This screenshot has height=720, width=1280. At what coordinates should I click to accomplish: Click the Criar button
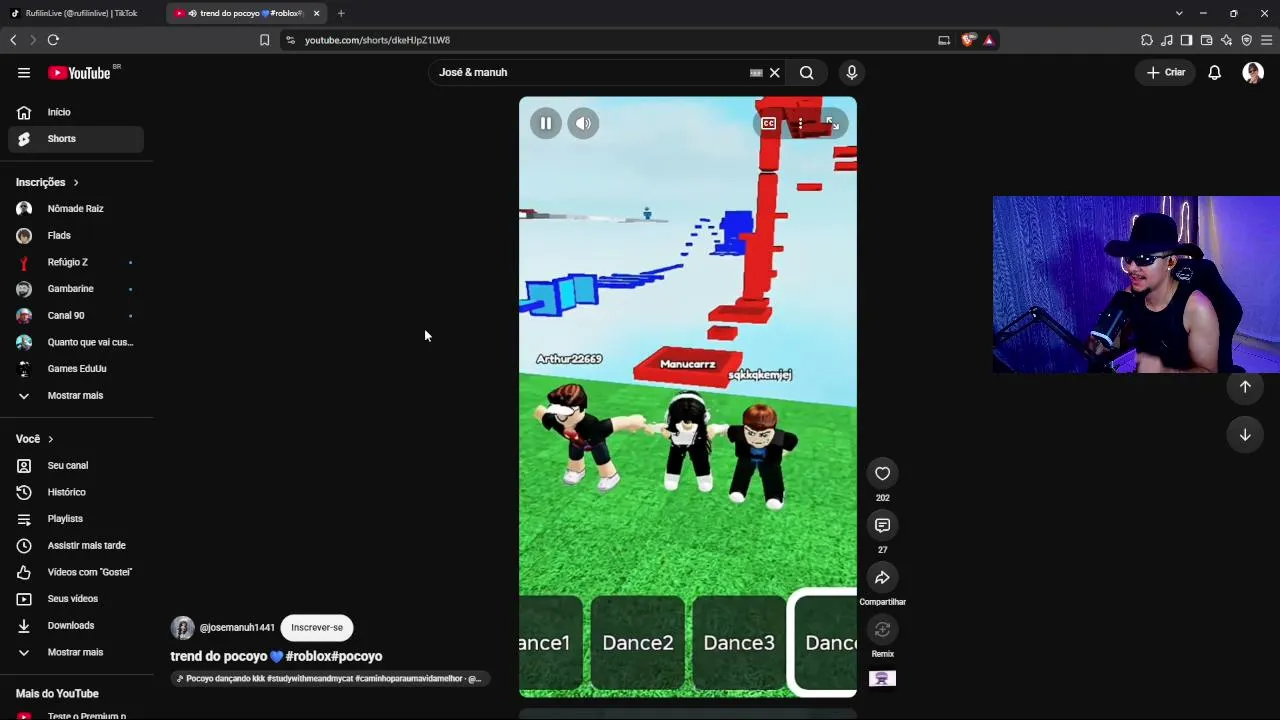tap(1166, 72)
